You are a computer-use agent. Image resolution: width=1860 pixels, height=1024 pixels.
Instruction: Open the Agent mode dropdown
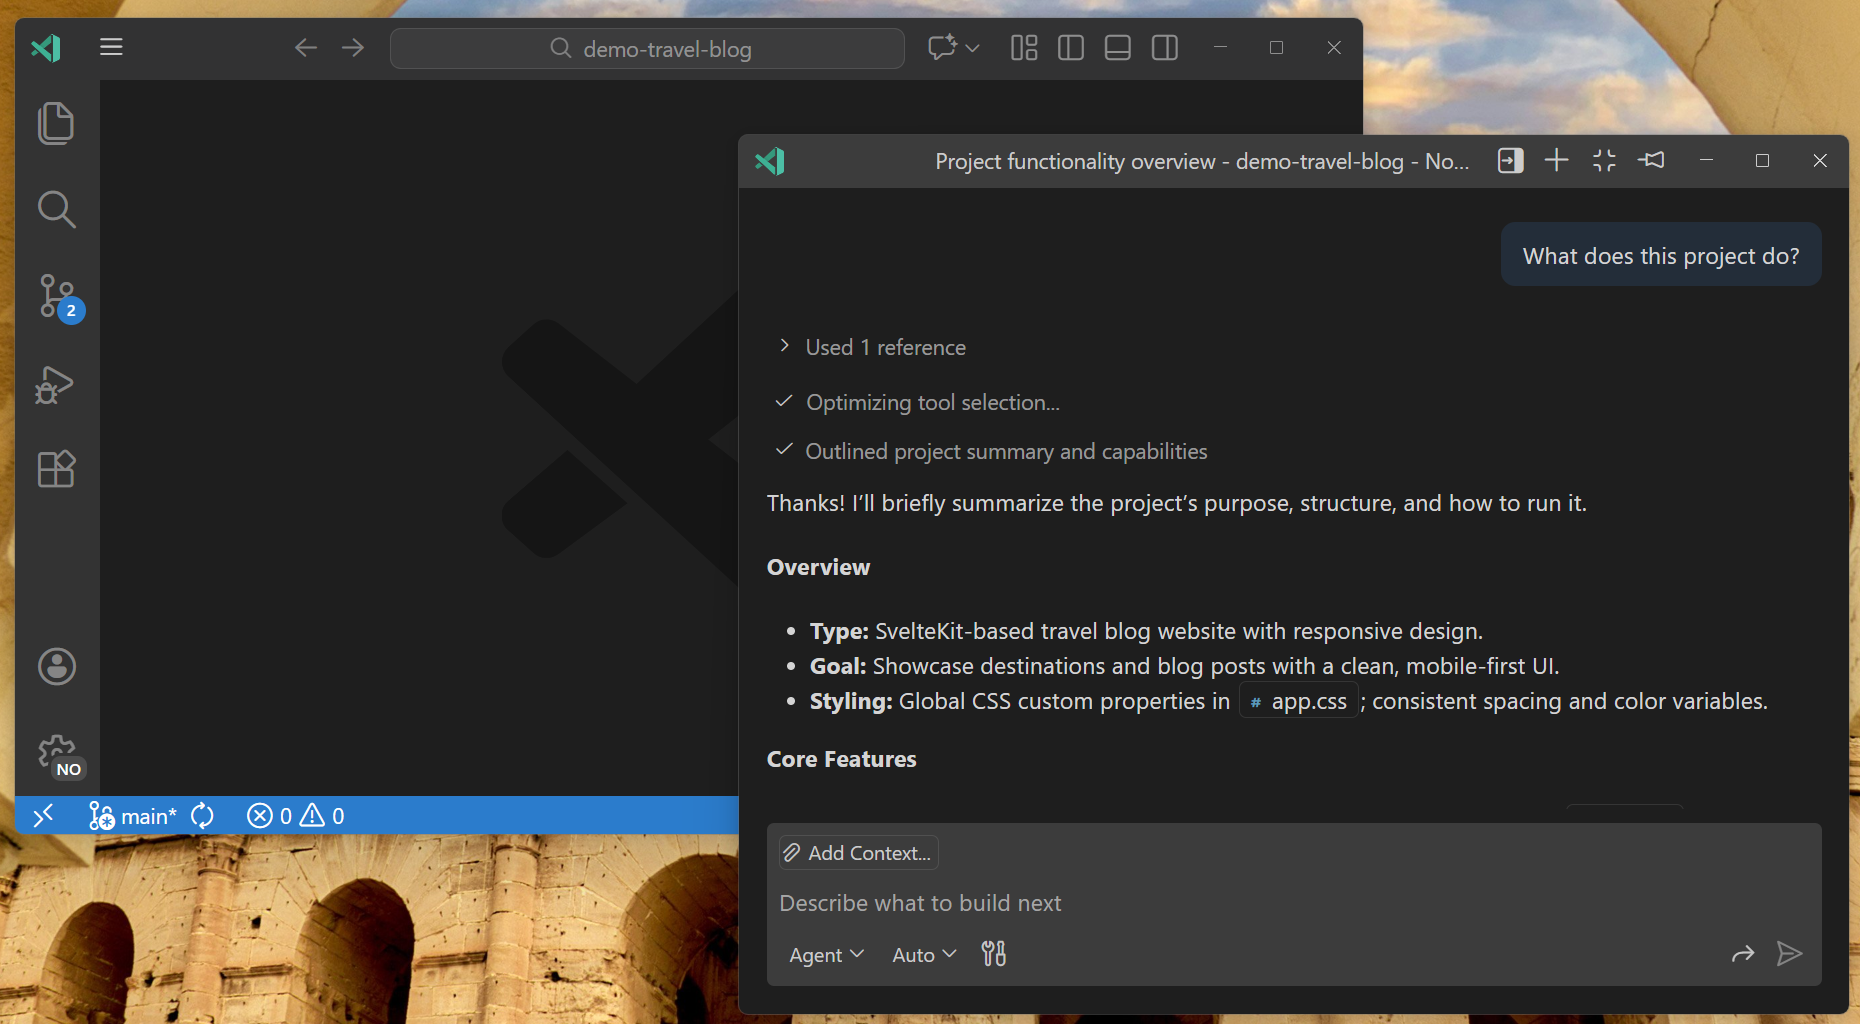pyautogui.click(x=825, y=954)
